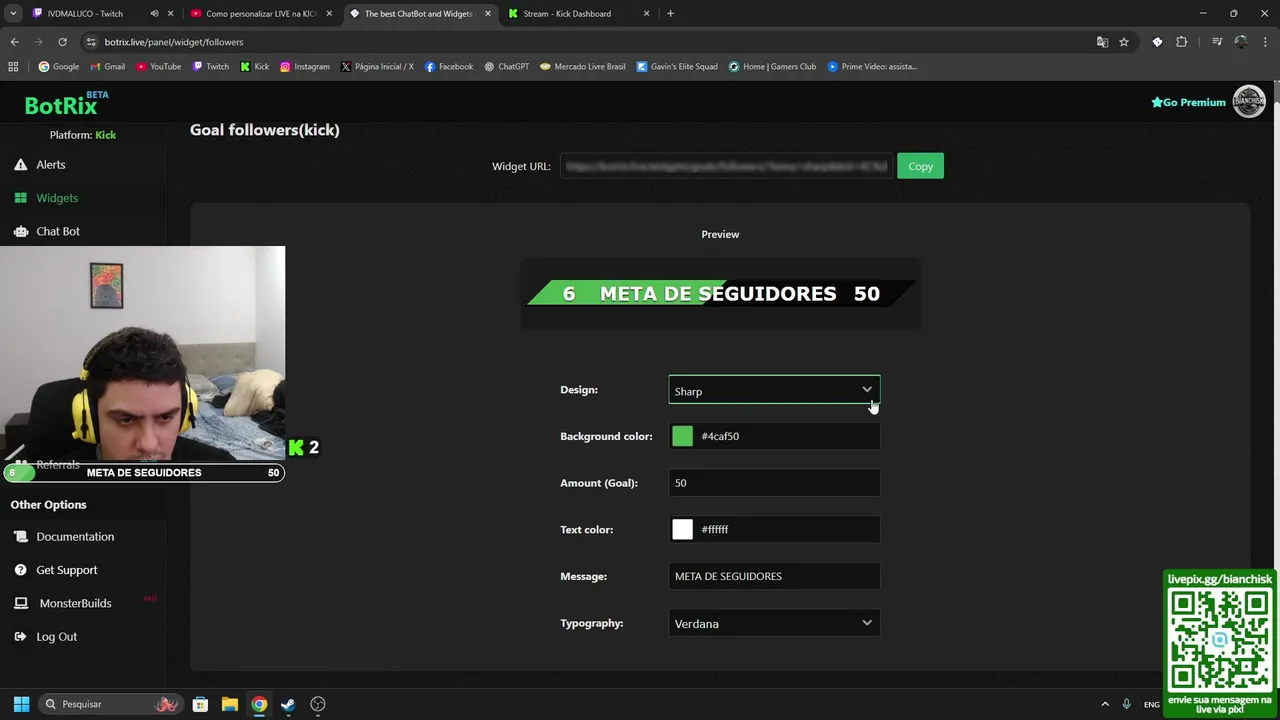Open the browser extensions menu
Image resolution: width=1280 pixels, height=720 pixels.
point(1182,42)
